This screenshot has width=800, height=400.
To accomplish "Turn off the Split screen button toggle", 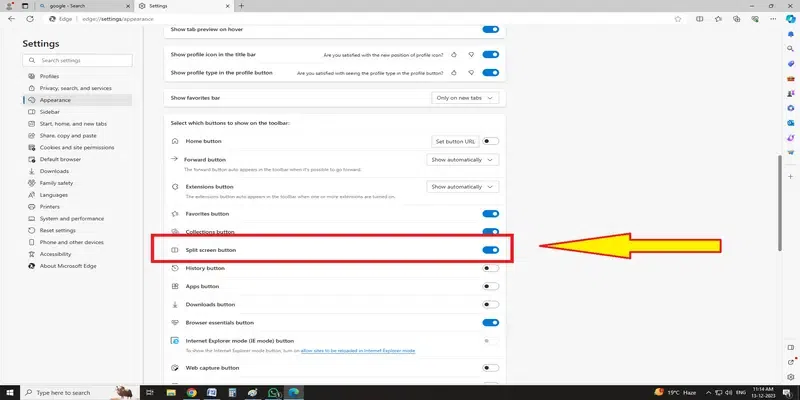I will click(x=490, y=250).
